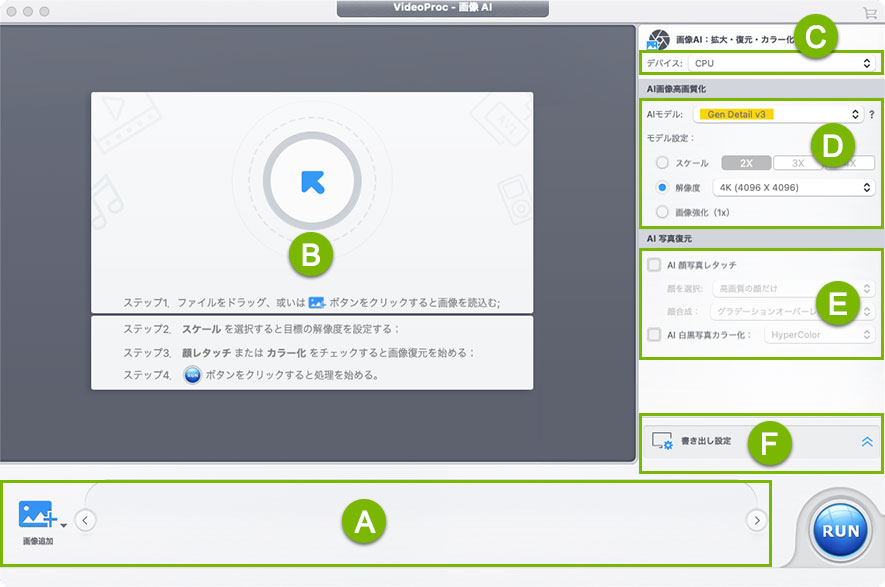
Task: Click the question mark help beside AIモデル
Action: tap(872, 115)
